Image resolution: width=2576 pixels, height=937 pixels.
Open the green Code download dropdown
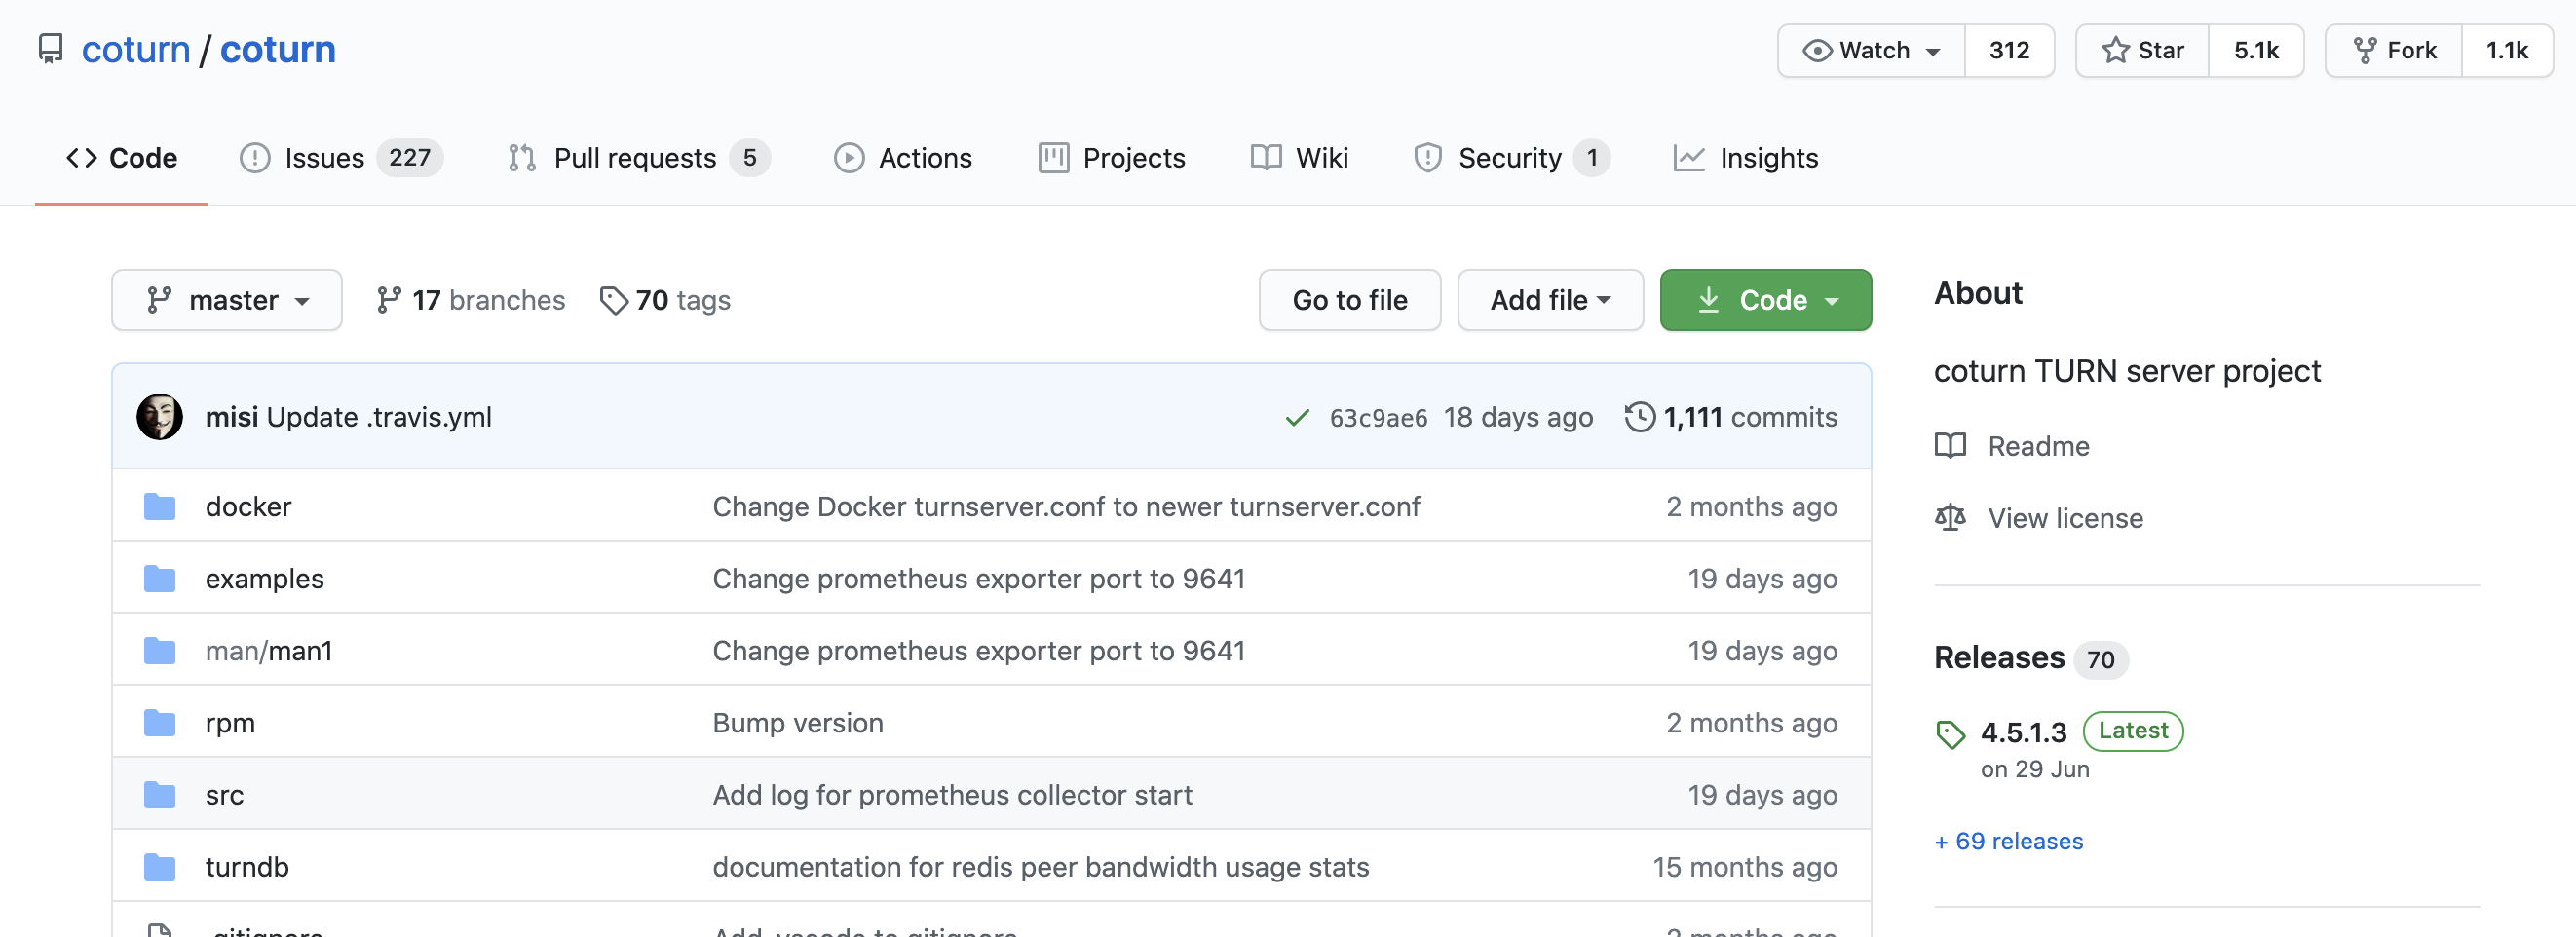(x=1765, y=300)
